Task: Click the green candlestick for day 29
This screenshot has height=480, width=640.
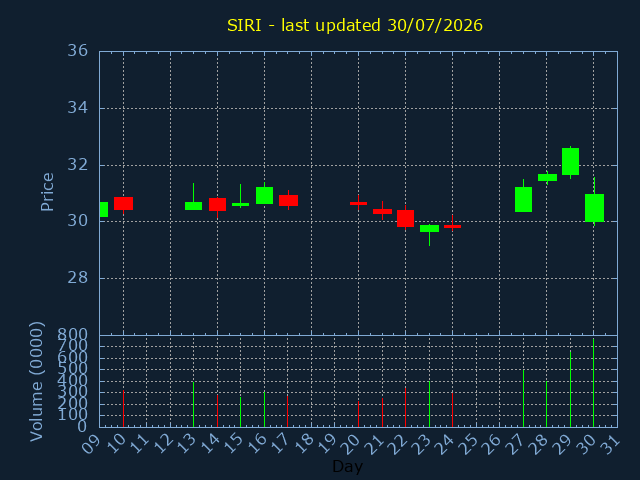Action: coord(570,162)
